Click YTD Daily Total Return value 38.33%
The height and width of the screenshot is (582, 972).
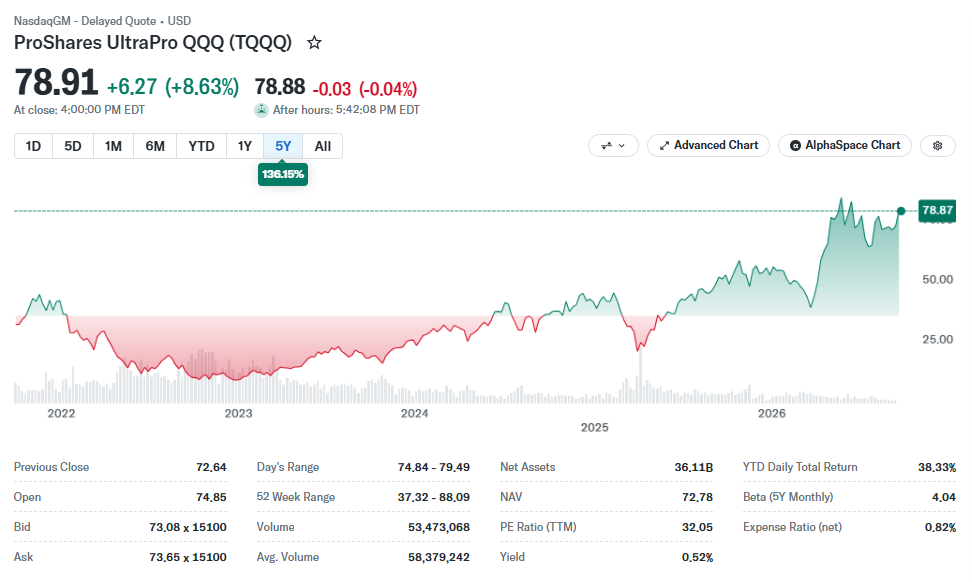coord(937,467)
